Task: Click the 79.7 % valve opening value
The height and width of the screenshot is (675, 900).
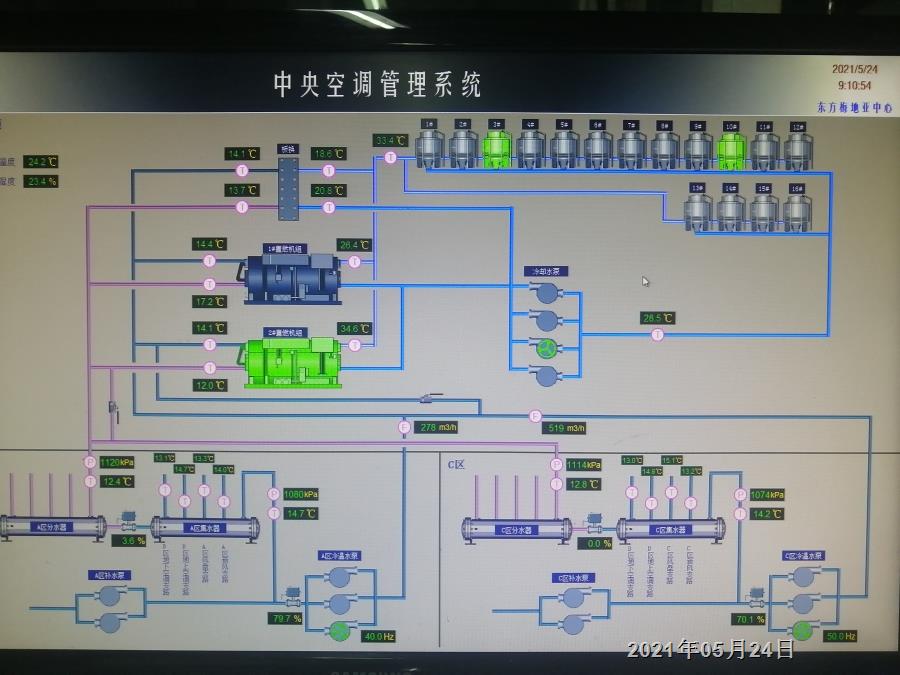Action: (x=285, y=618)
